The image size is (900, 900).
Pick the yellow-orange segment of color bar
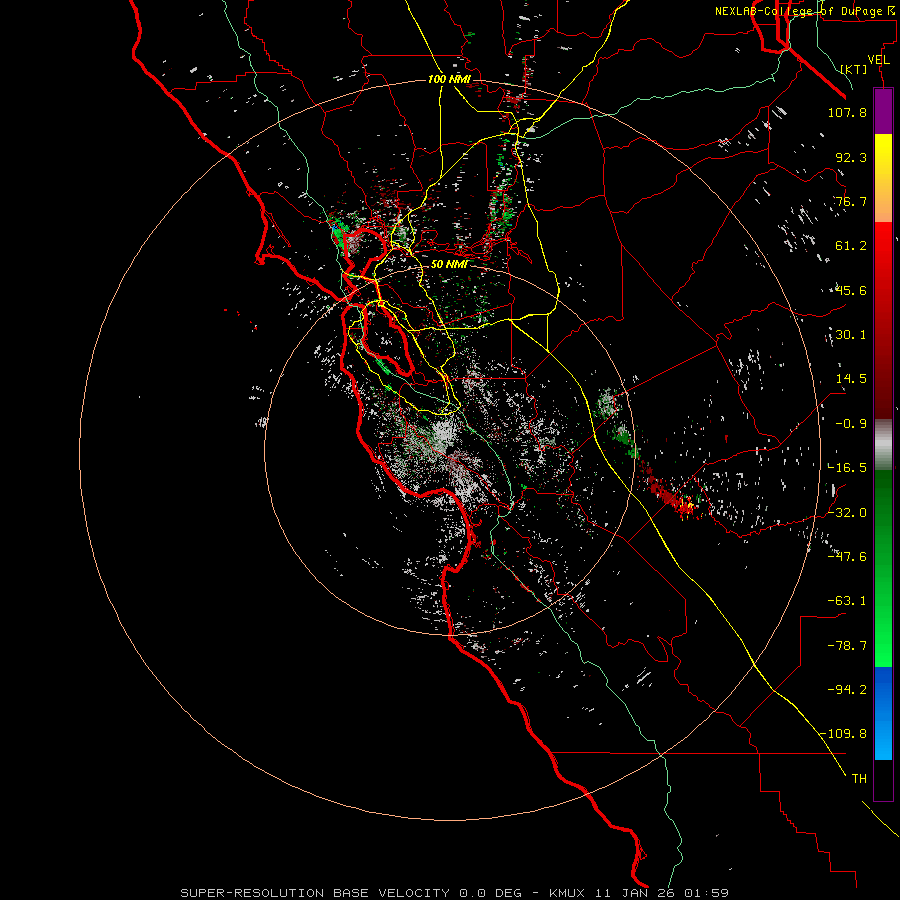pos(883,178)
